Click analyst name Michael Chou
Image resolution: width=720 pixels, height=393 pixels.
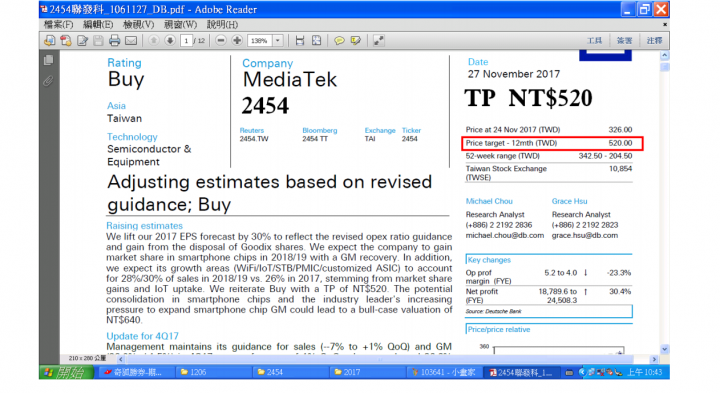(489, 201)
